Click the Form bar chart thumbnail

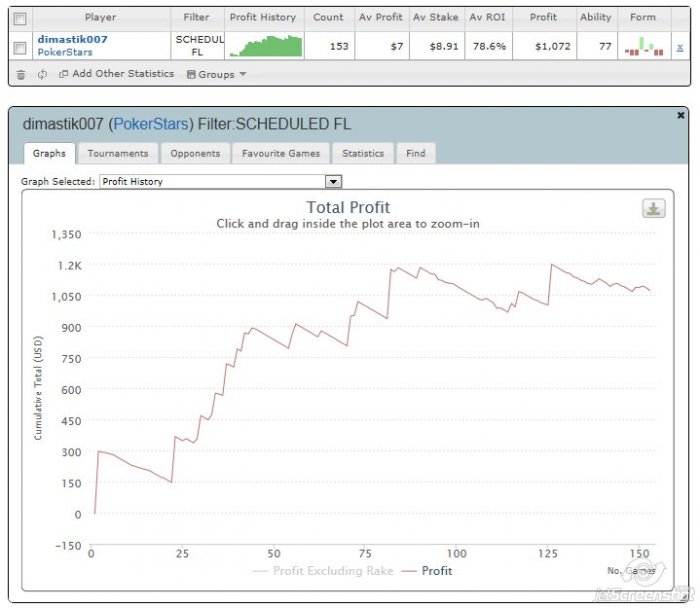click(x=644, y=46)
